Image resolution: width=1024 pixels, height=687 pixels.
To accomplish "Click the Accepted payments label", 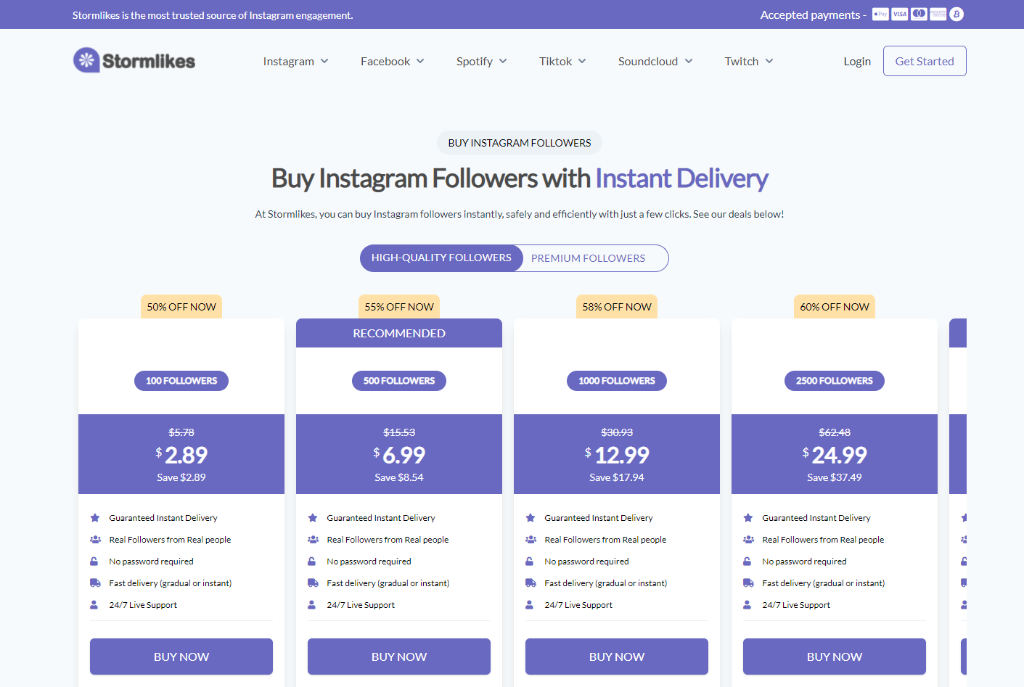I will coord(813,14).
